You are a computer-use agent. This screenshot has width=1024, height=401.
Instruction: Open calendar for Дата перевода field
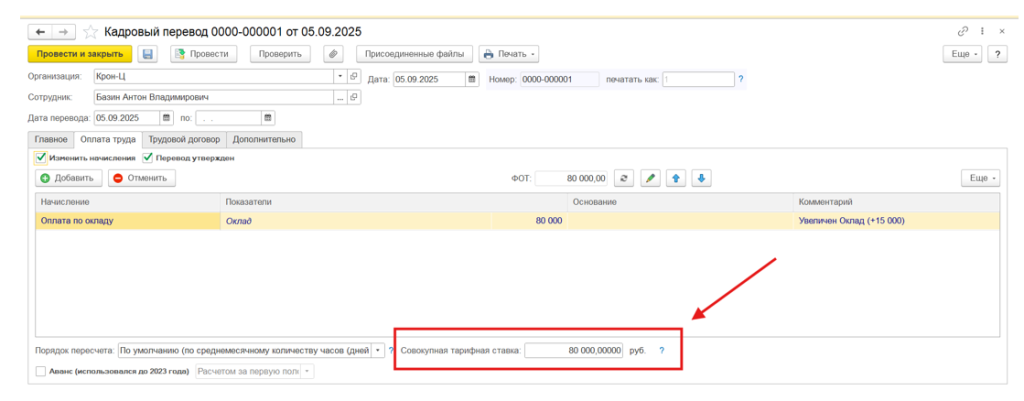point(166,118)
